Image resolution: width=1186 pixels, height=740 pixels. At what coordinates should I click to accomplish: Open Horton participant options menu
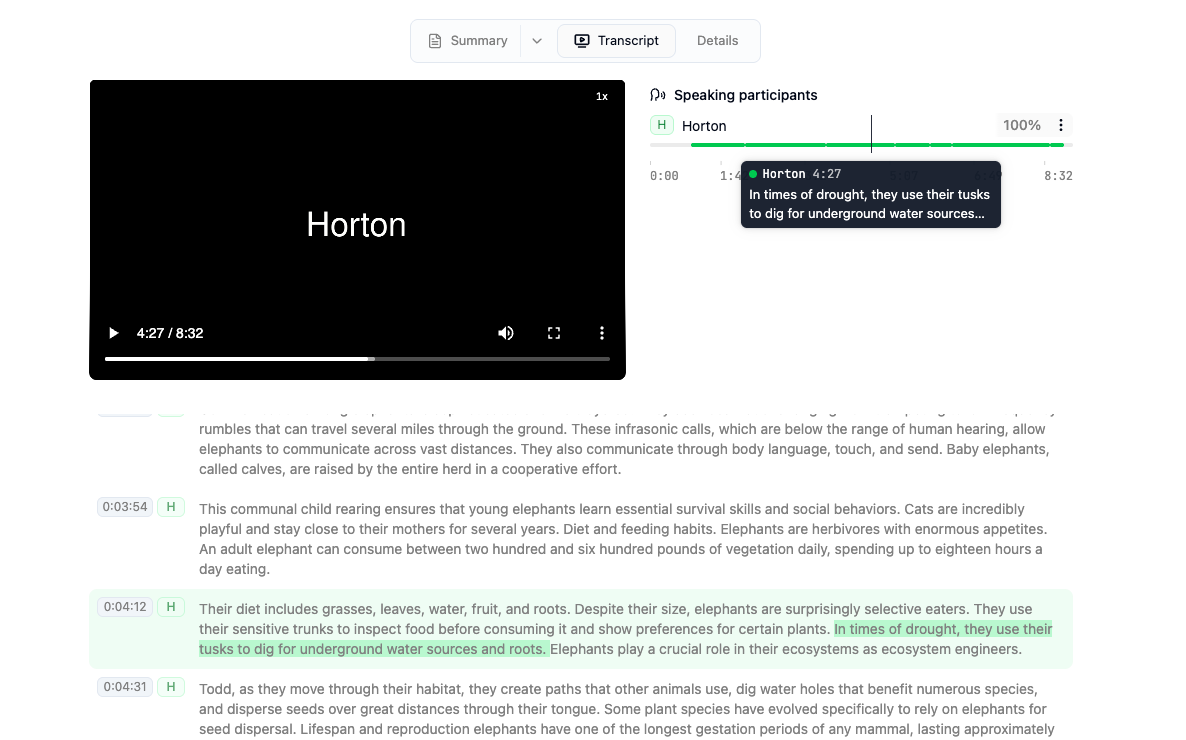tap(1060, 126)
